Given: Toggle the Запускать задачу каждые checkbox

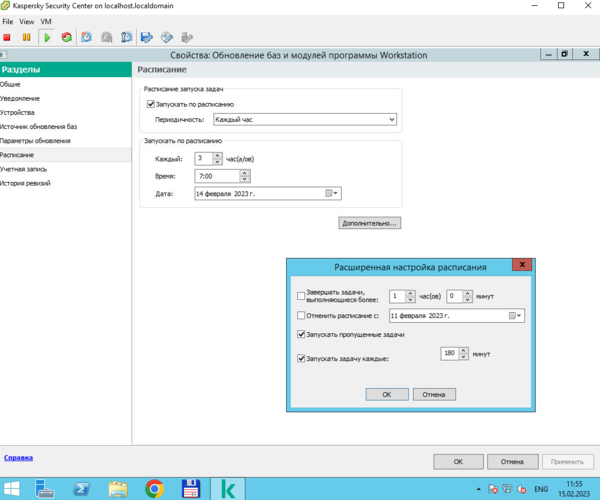Looking at the screenshot, I should pos(301,358).
